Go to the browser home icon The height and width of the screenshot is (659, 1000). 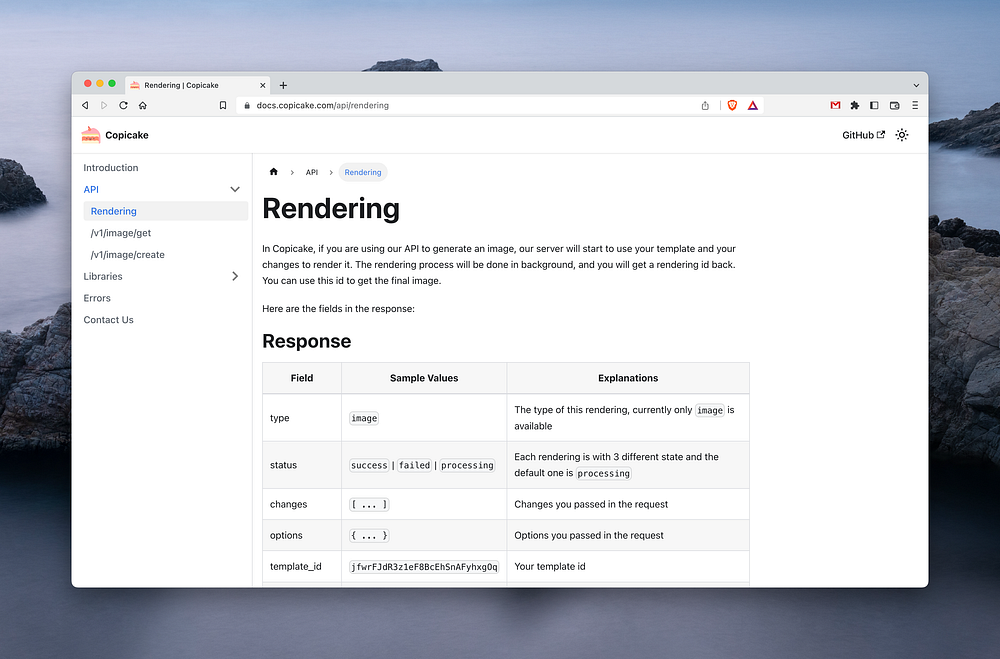(143, 105)
